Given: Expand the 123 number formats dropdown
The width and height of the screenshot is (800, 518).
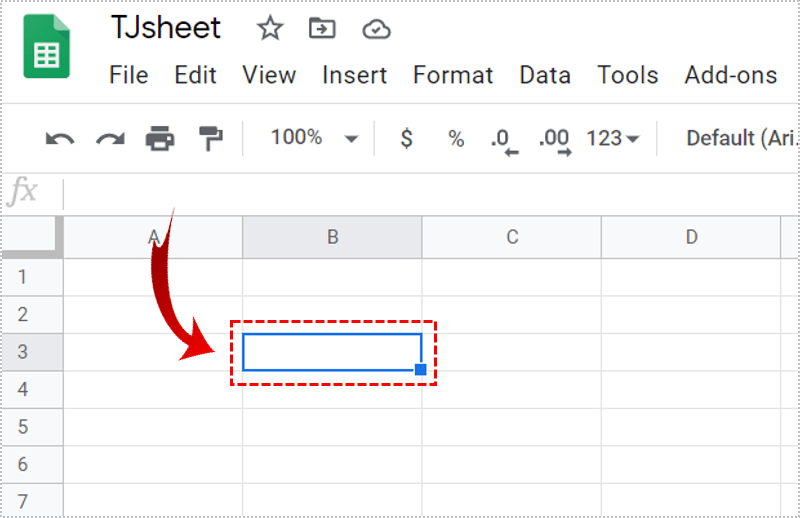Looking at the screenshot, I should 612,139.
